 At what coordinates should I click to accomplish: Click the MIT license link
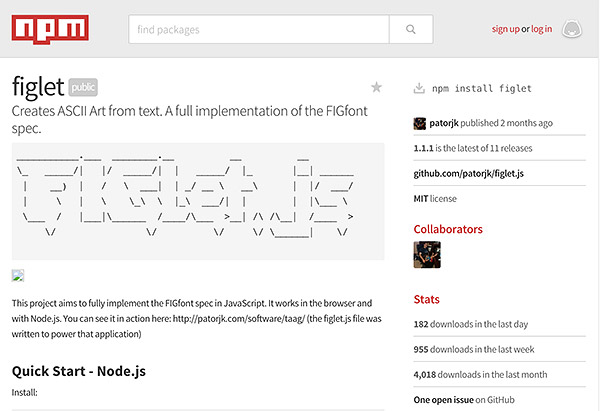point(421,198)
